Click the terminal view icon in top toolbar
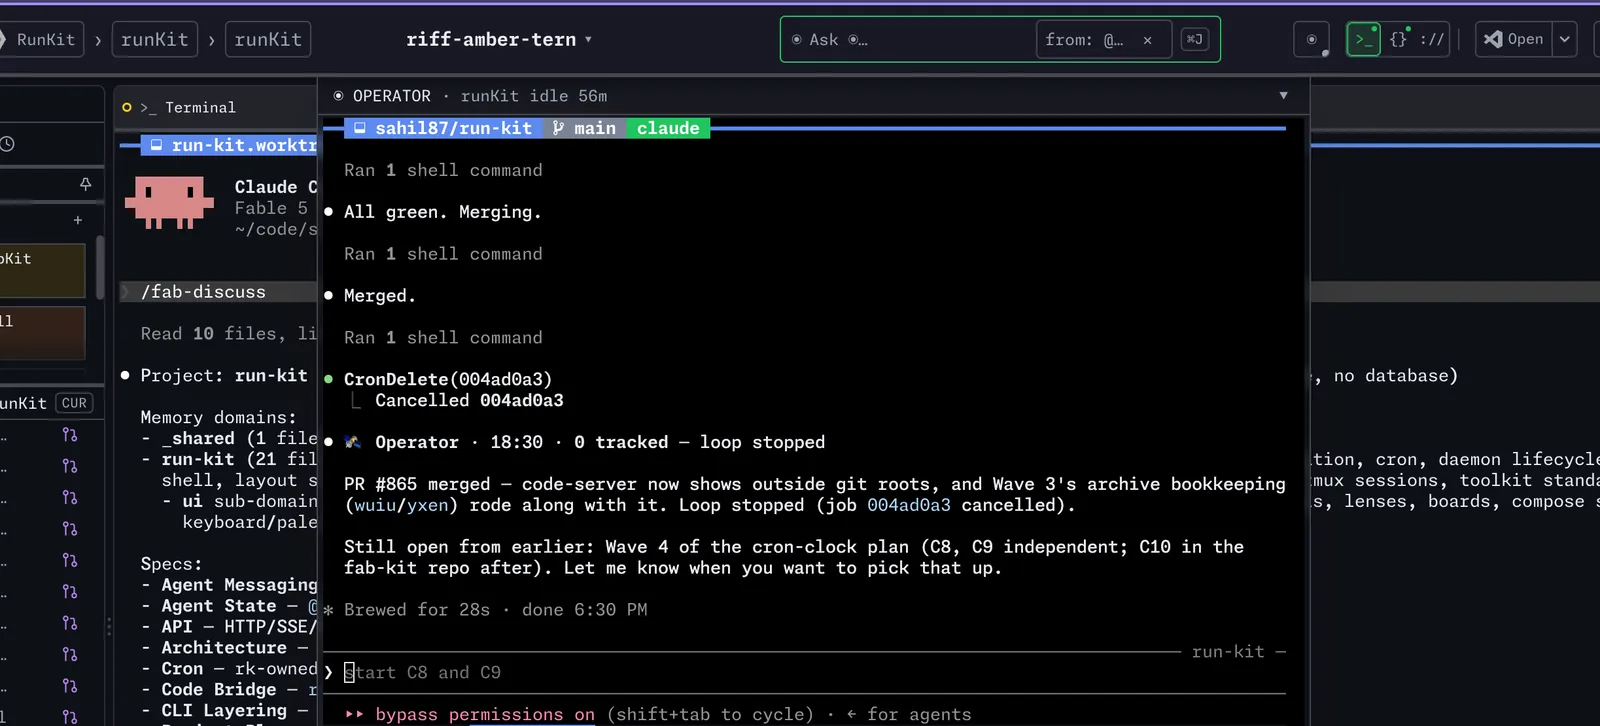 click(x=1363, y=39)
